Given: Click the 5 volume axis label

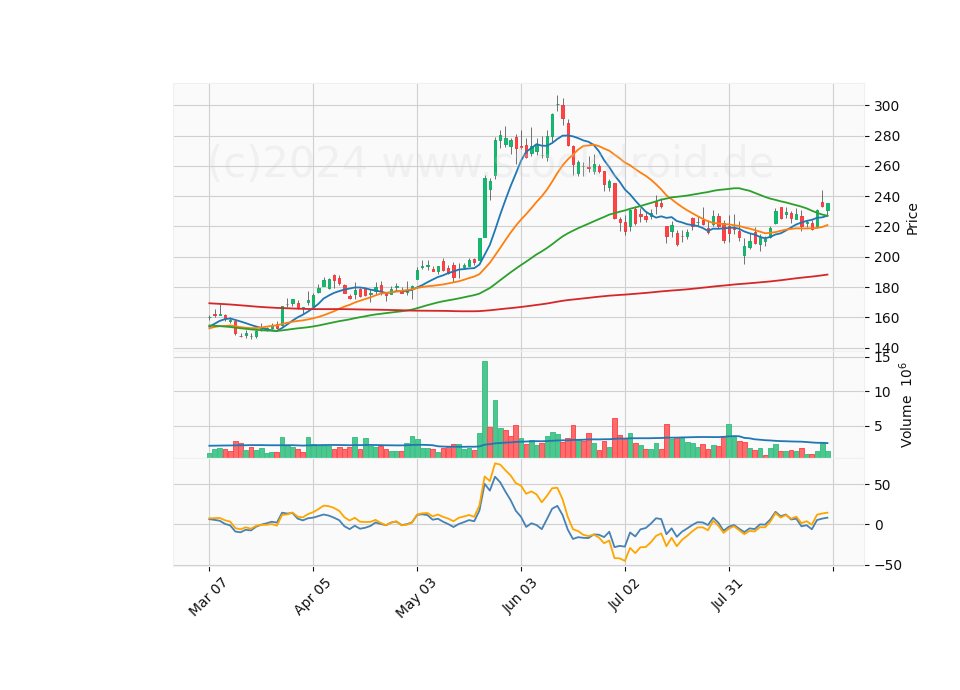Looking at the screenshot, I should 879,426.
